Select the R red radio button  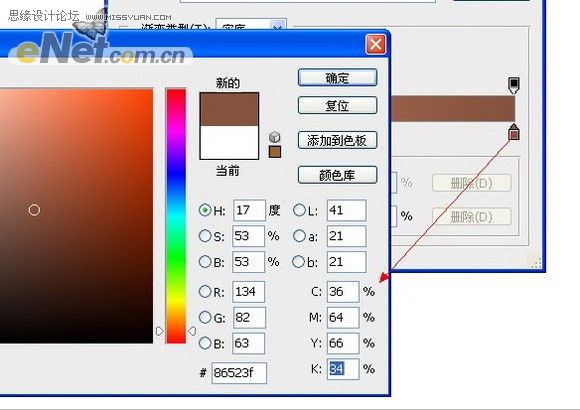coord(205,292)
